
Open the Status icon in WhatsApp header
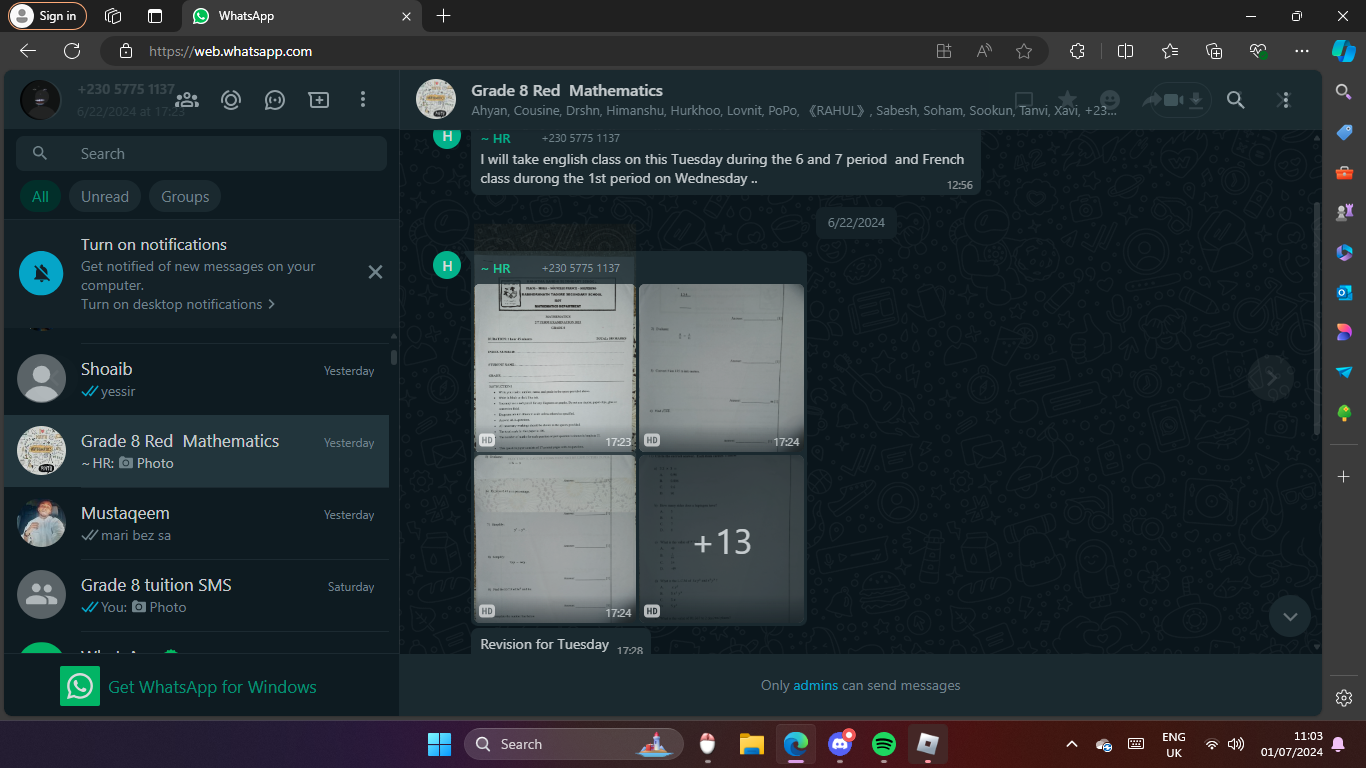click(x=231, y=100)
